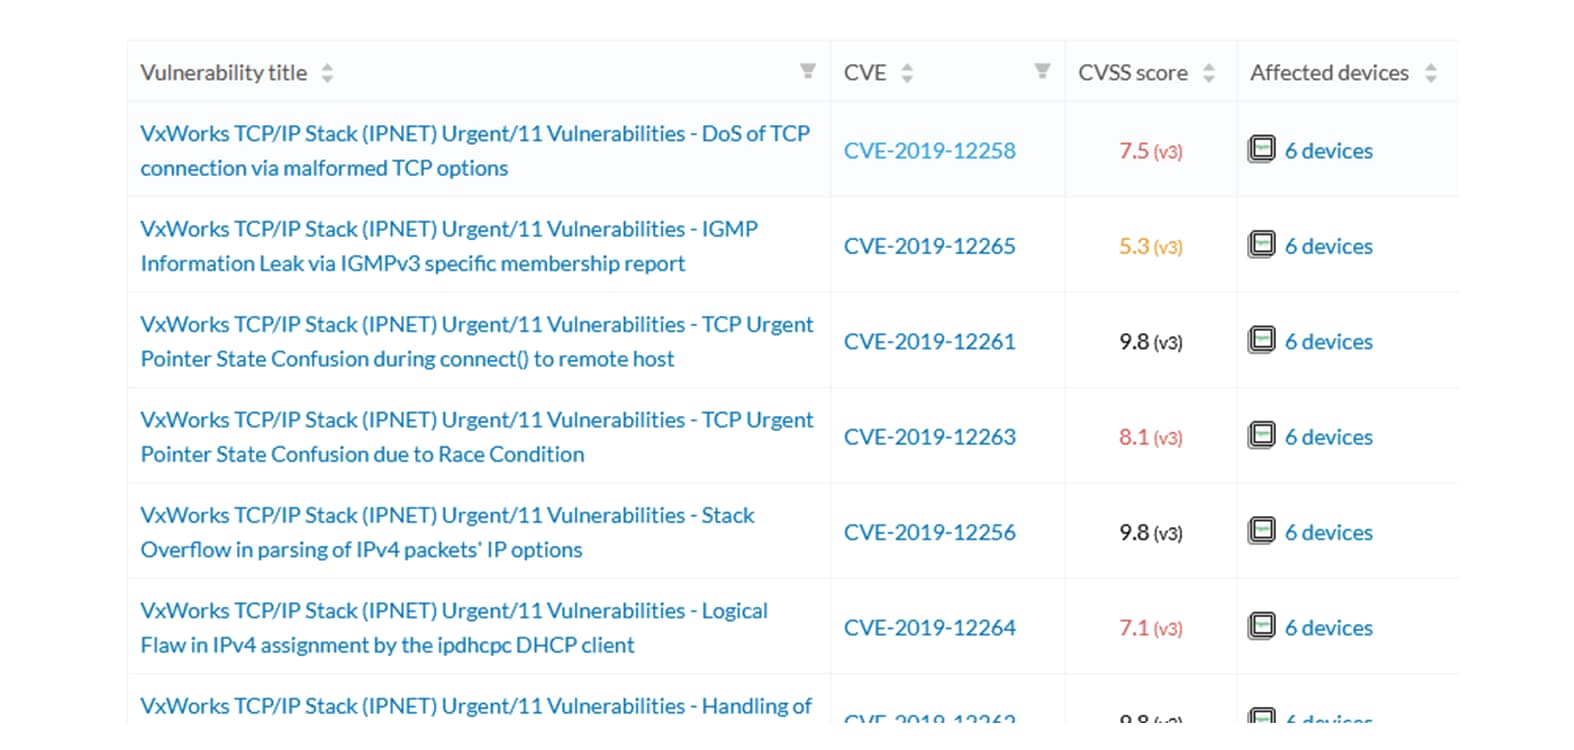1574x750 pixels.
Task: Open CVE-2019-12256 link
Action: coord(929,532)
